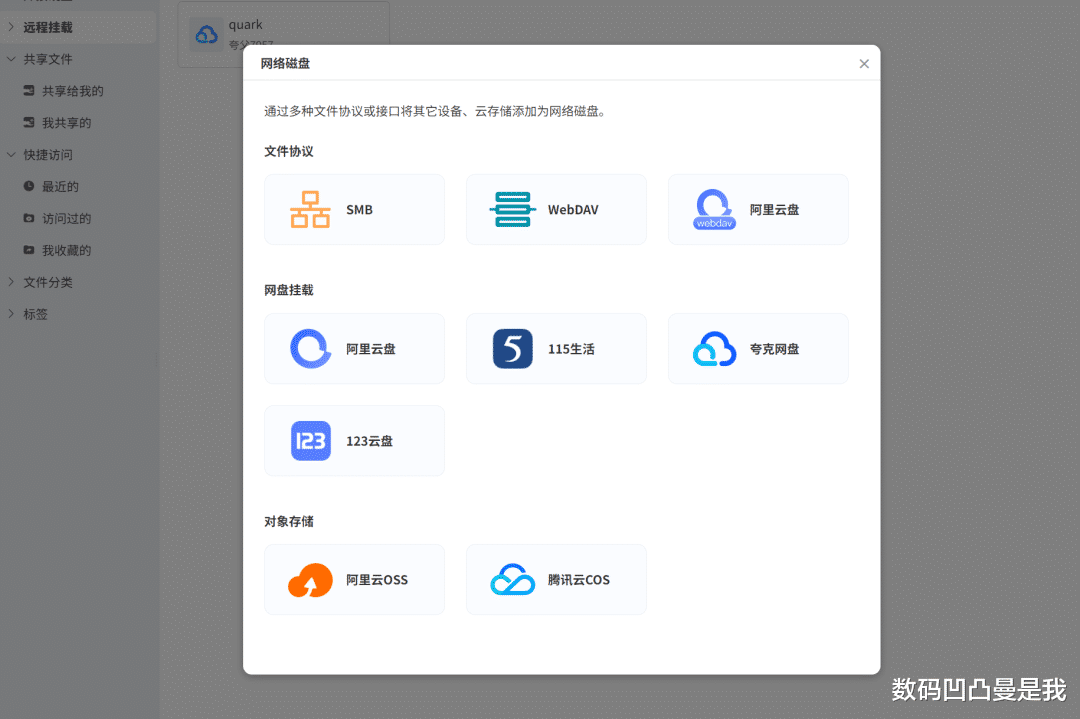Screen dimensions: 1080x719
Task: Select 远程挂载 in sidebar
Action: 48,28
